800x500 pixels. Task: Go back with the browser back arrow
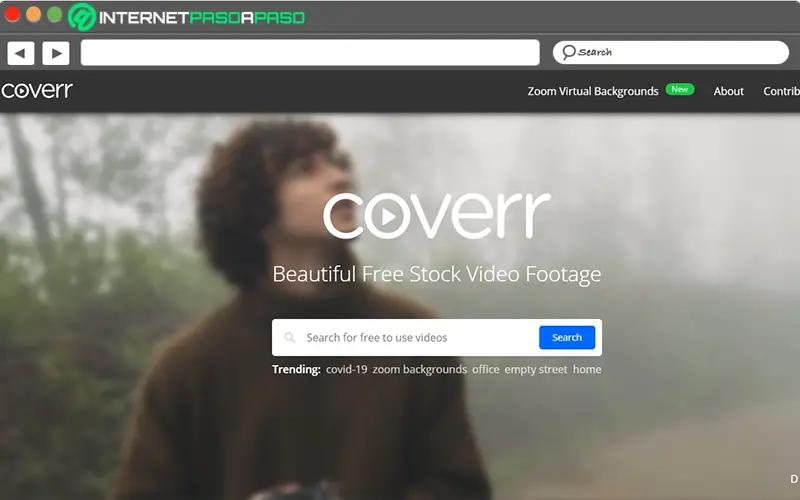pos(21,53)
